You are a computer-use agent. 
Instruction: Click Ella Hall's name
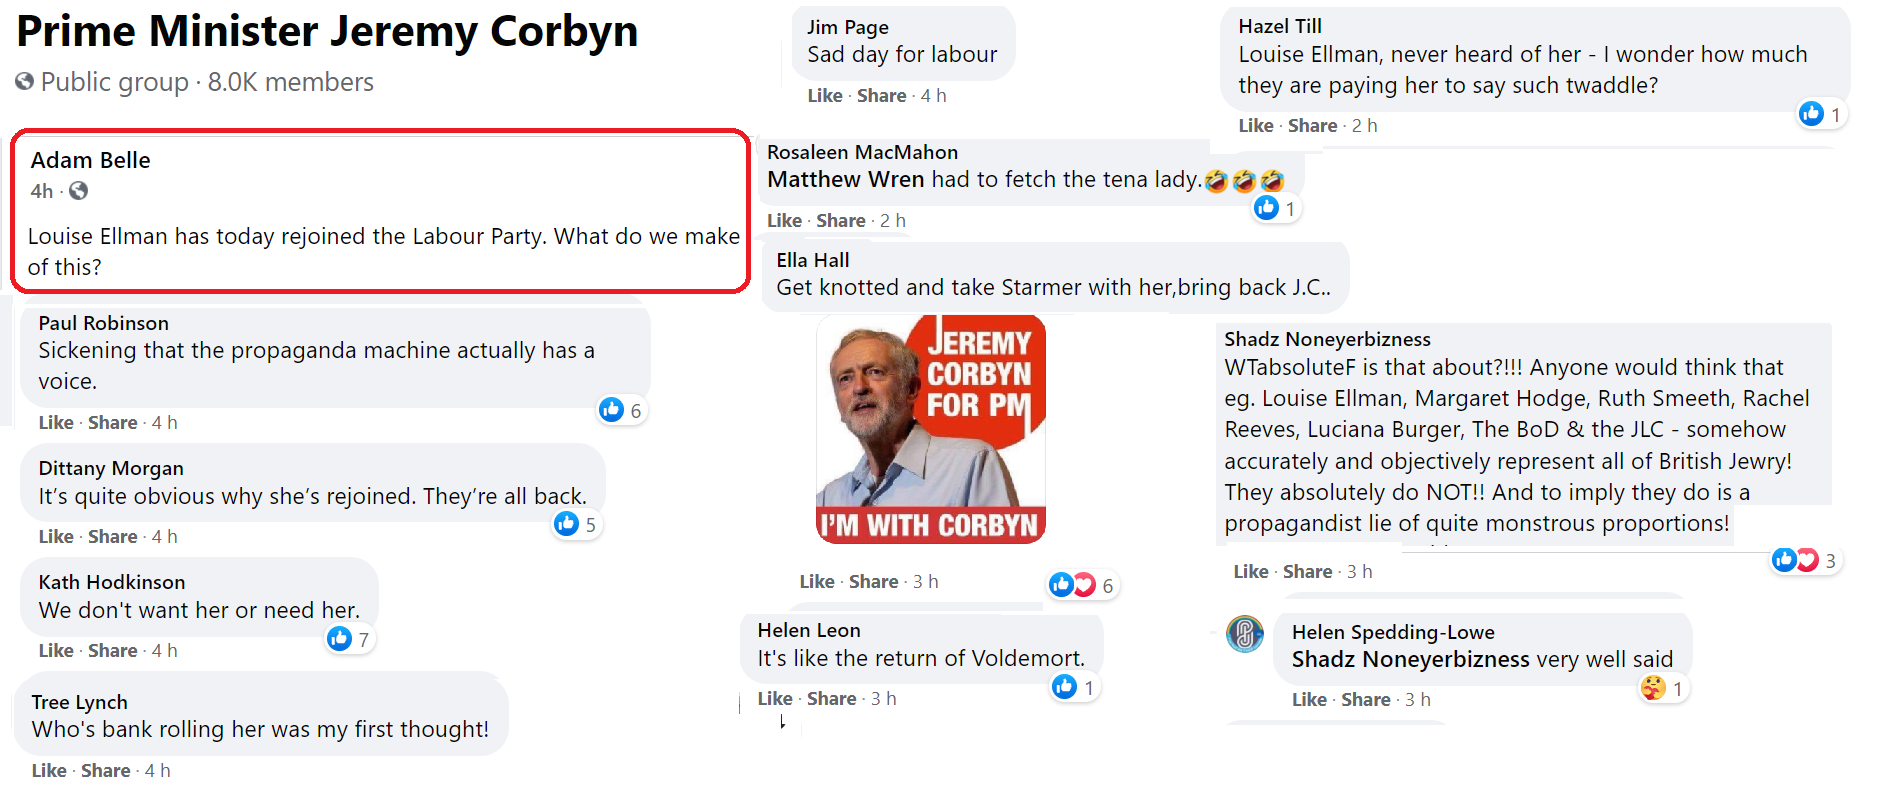(812, 260)
